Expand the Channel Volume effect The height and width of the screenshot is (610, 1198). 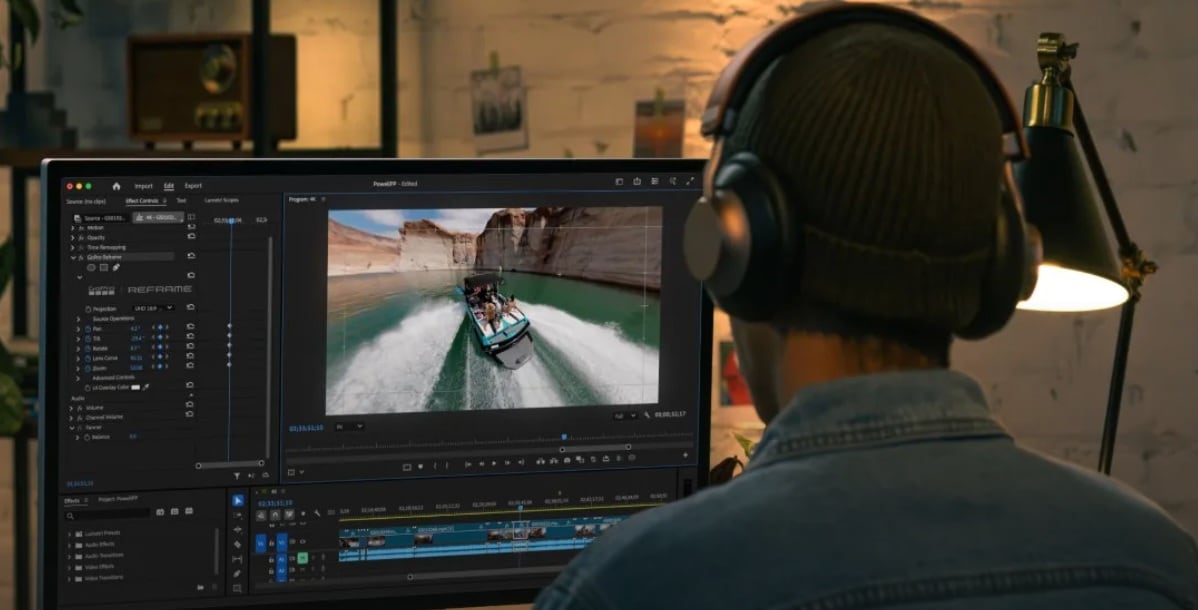(x=71, y=417)
